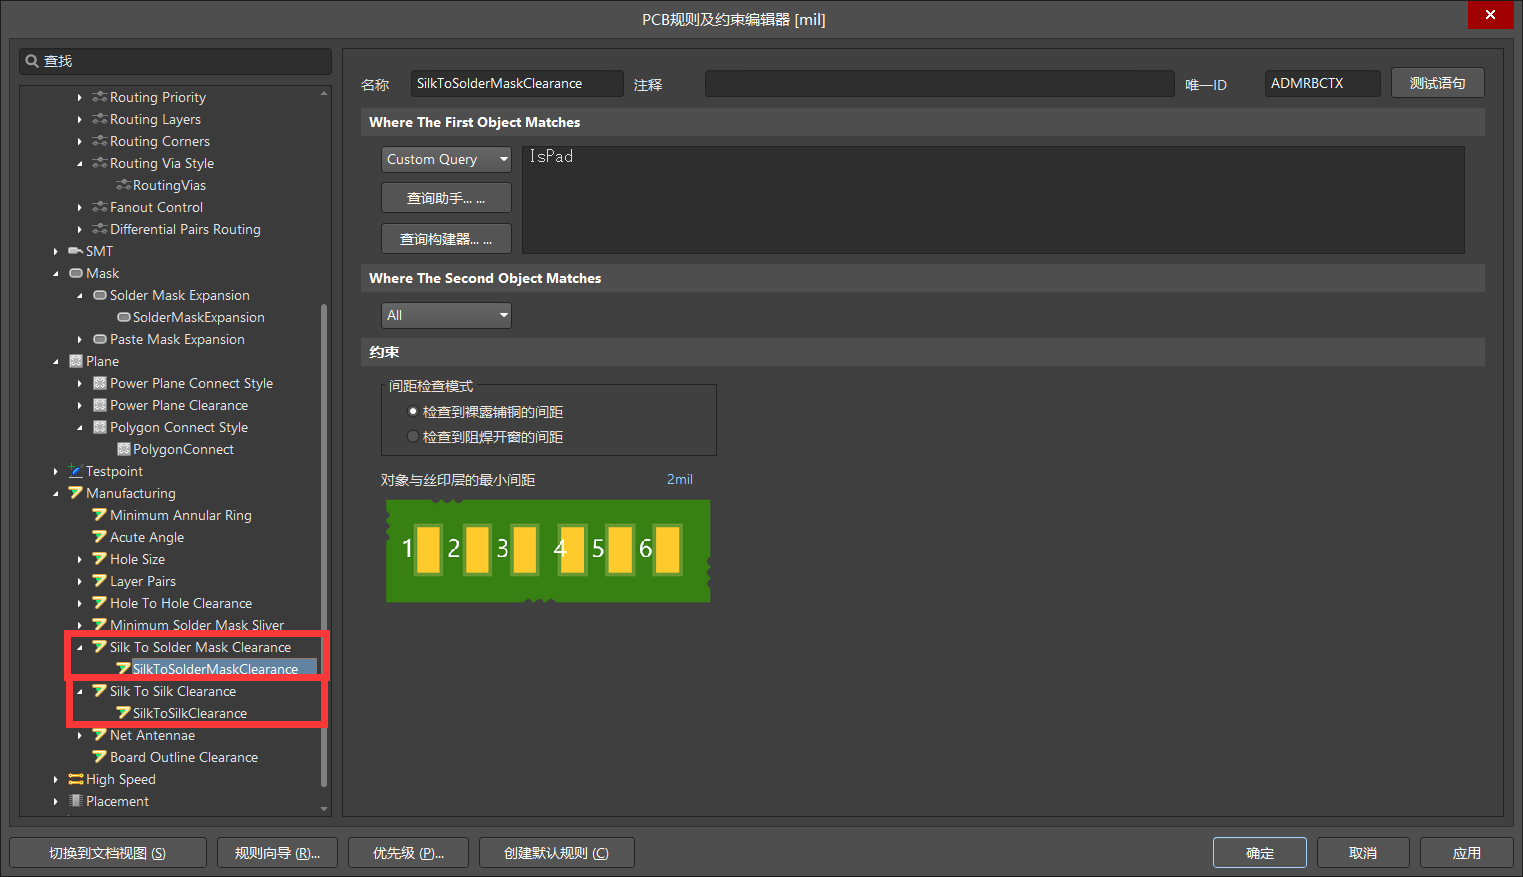
Task: Click the Mask category icon
Action: (x=78, y=273)
